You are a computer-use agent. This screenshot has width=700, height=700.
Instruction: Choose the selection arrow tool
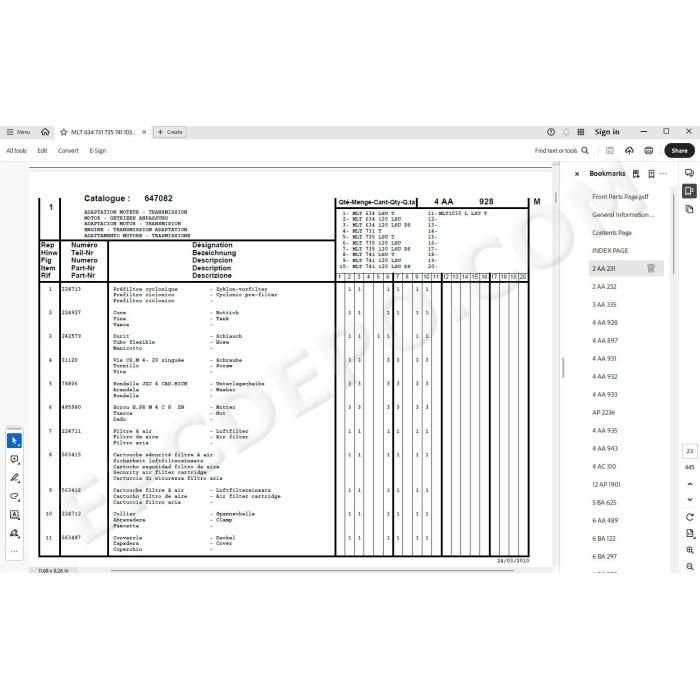point(14,441)
